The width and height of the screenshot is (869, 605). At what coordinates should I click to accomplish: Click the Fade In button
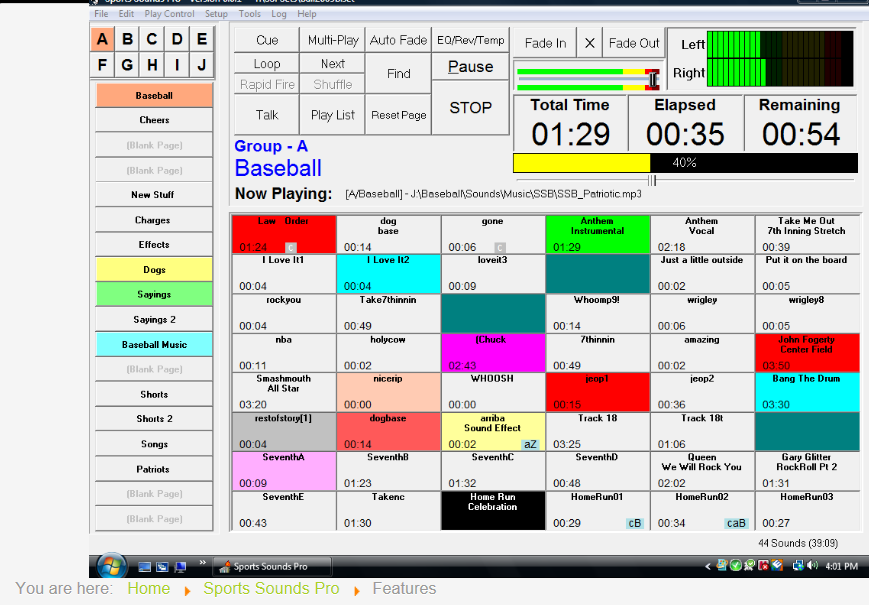click(x=545, y=43)
